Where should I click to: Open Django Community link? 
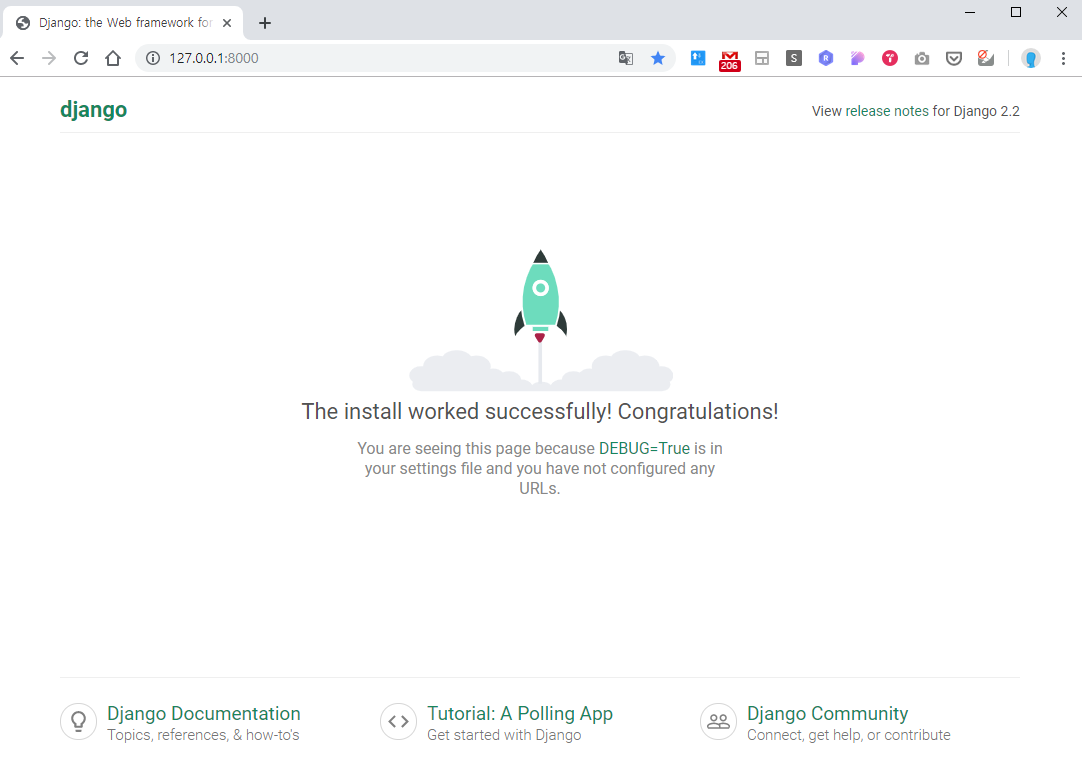[x=827, y=713]
